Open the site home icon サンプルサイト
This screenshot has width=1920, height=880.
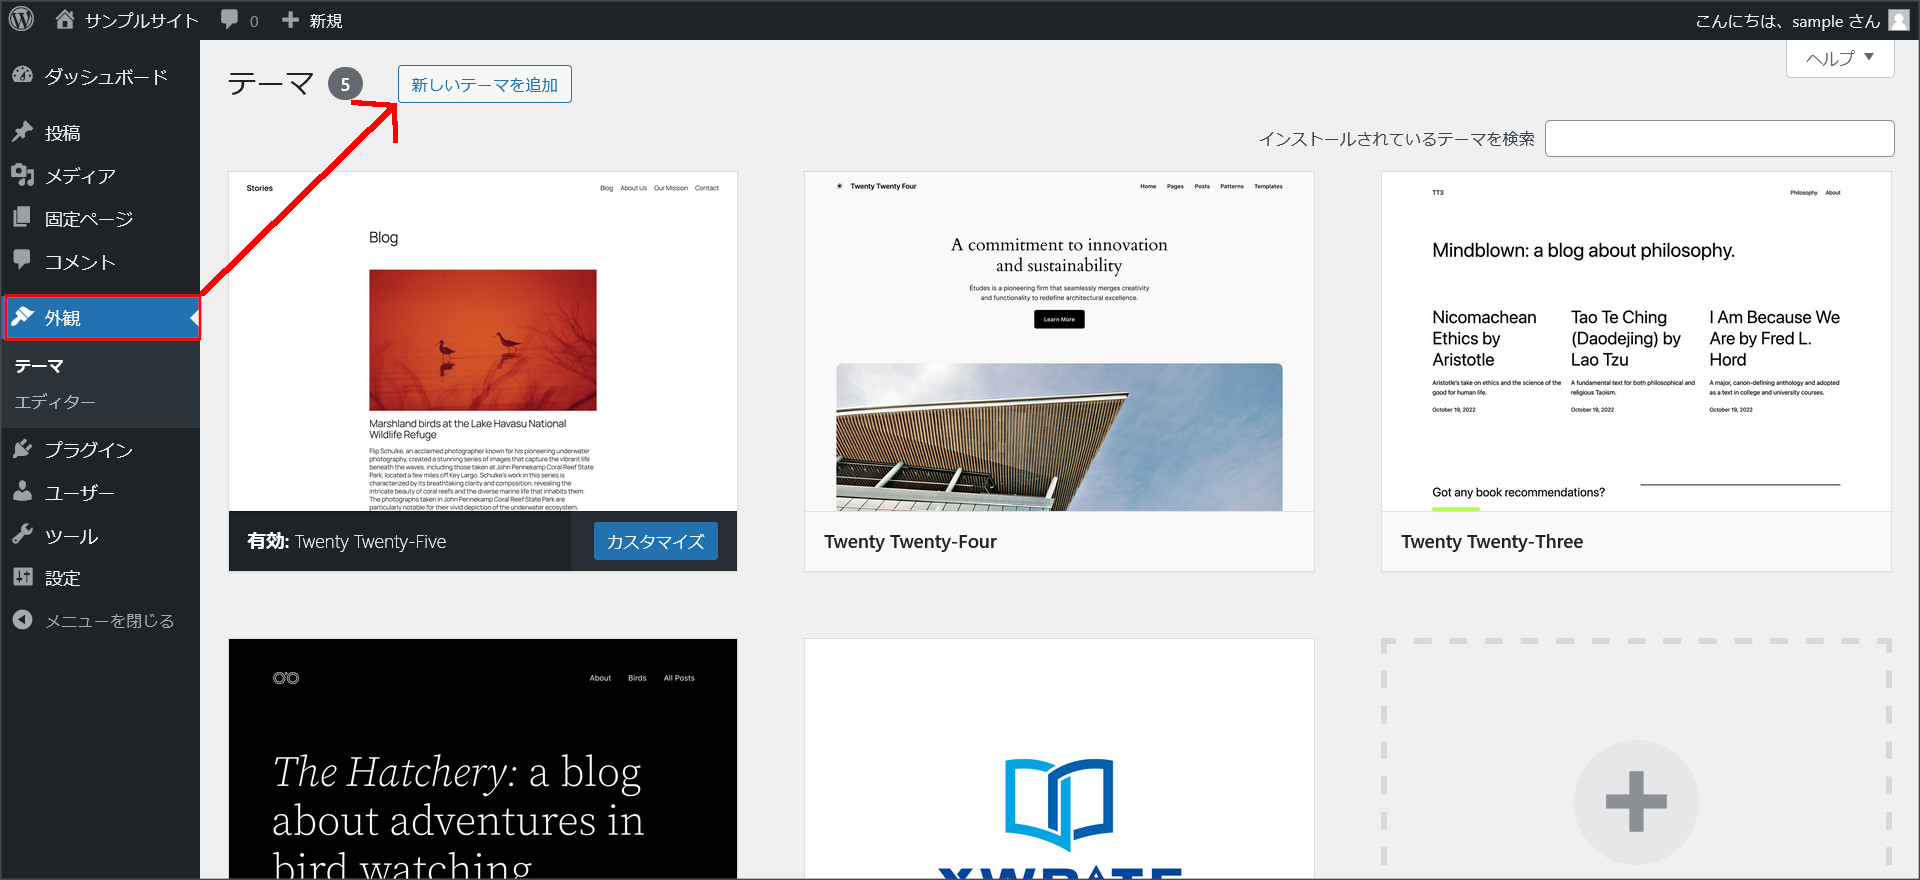(66, 20)
